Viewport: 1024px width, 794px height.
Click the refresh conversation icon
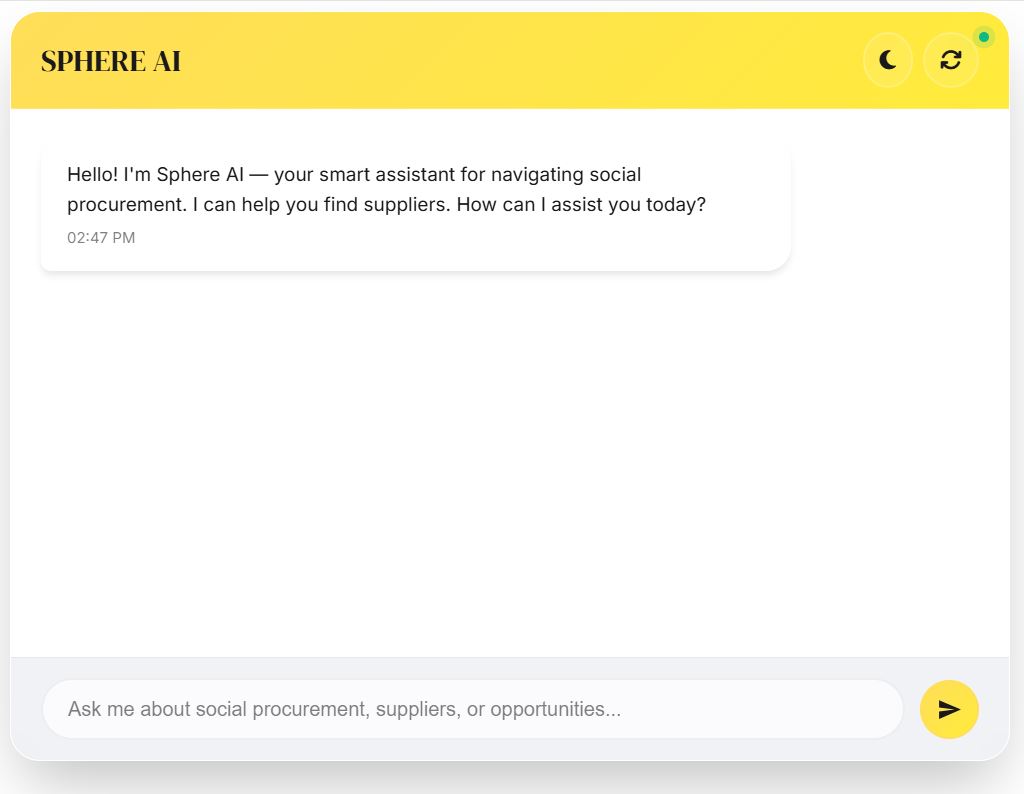(x=950, y=60)
